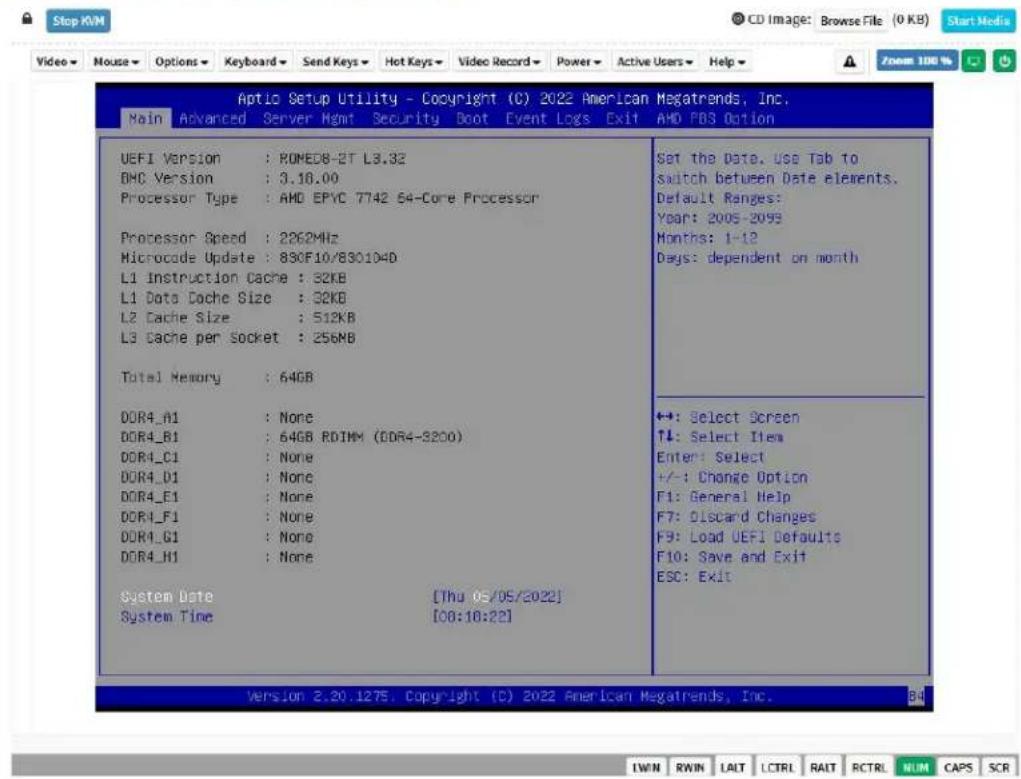Click the Processor Speed 2262MHz value

(x=309, y=238)
